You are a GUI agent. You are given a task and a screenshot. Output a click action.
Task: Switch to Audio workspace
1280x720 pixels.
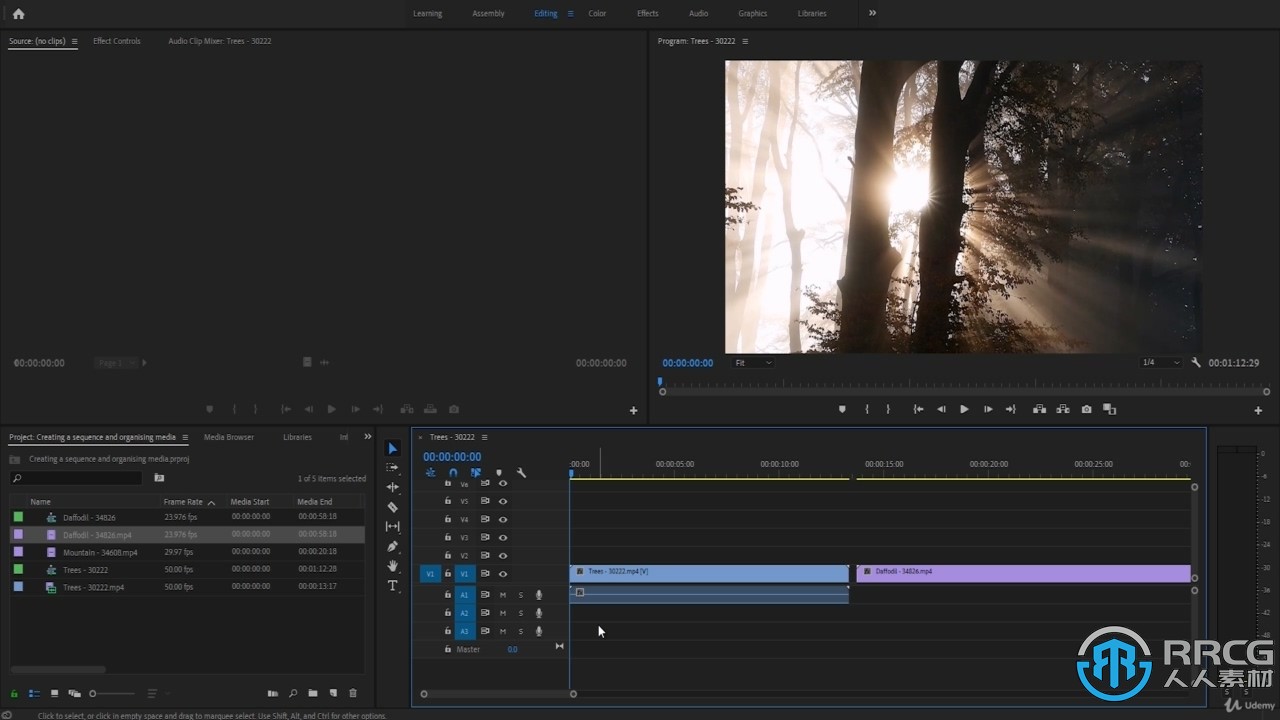pyautogui.click(x=699, y=14)
